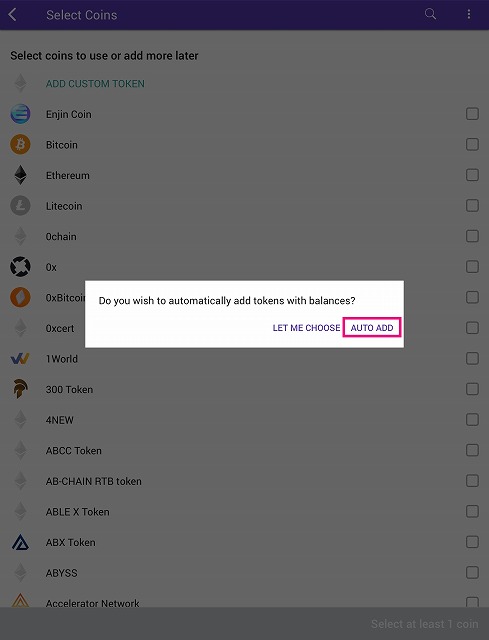Tick the Bitcoin checkbox
The width and height of the screenshot is (489, 640).
472,144
